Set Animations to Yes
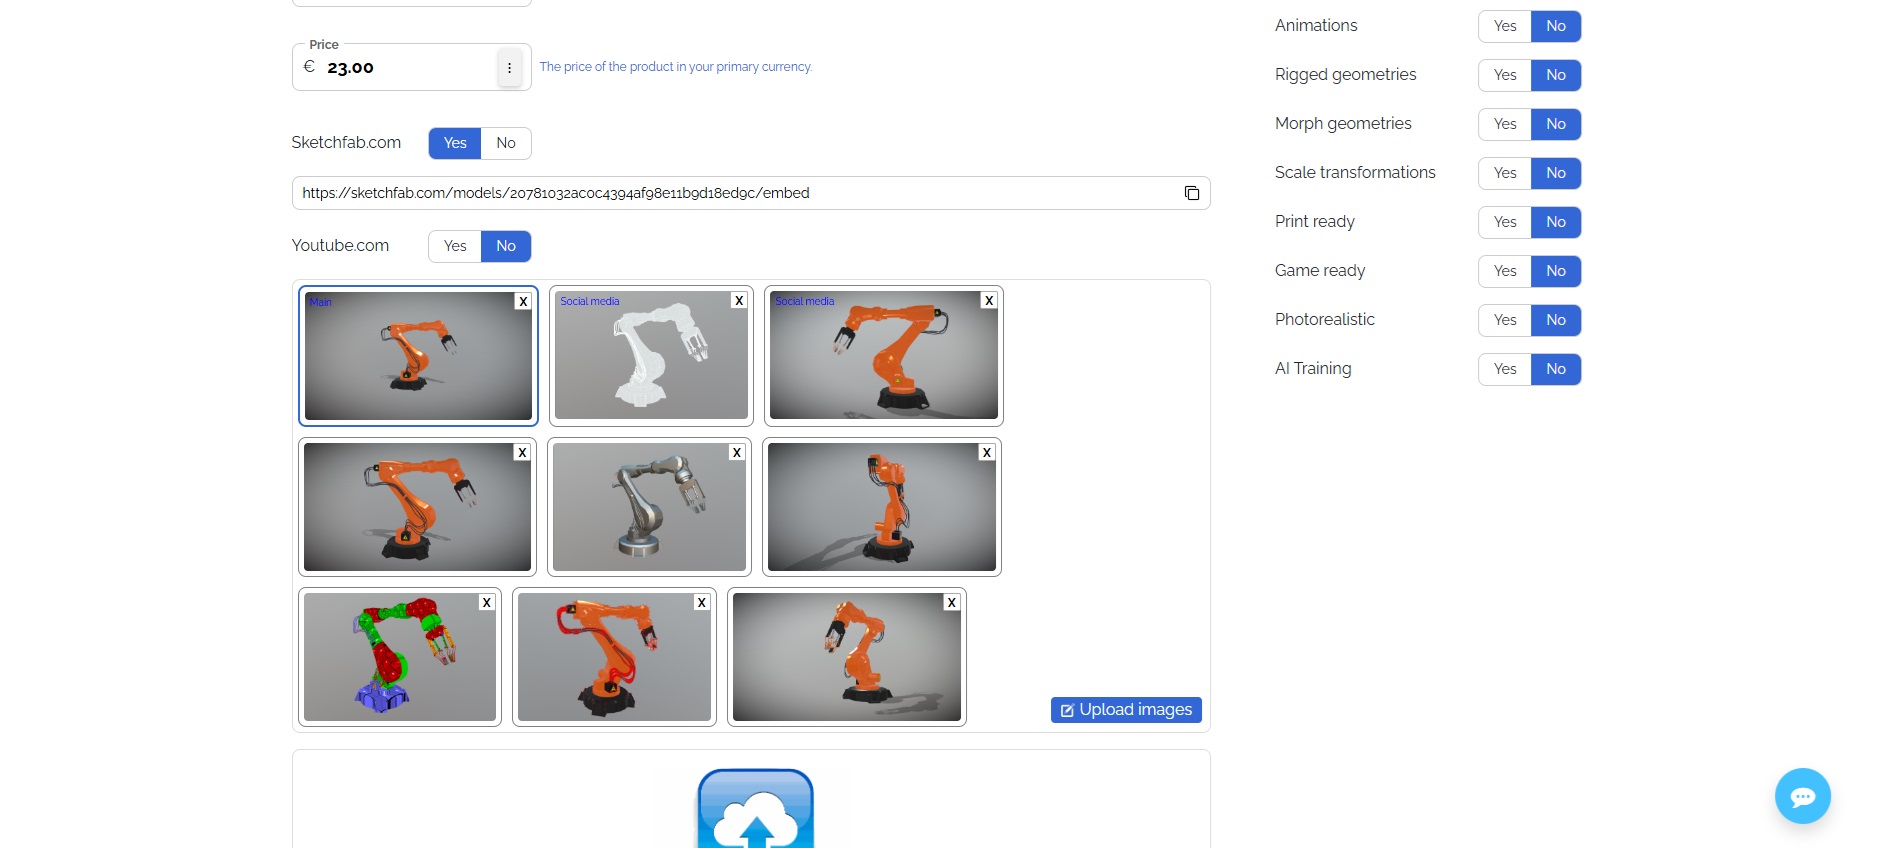 pyautogui.click(x=1504, y=26)
